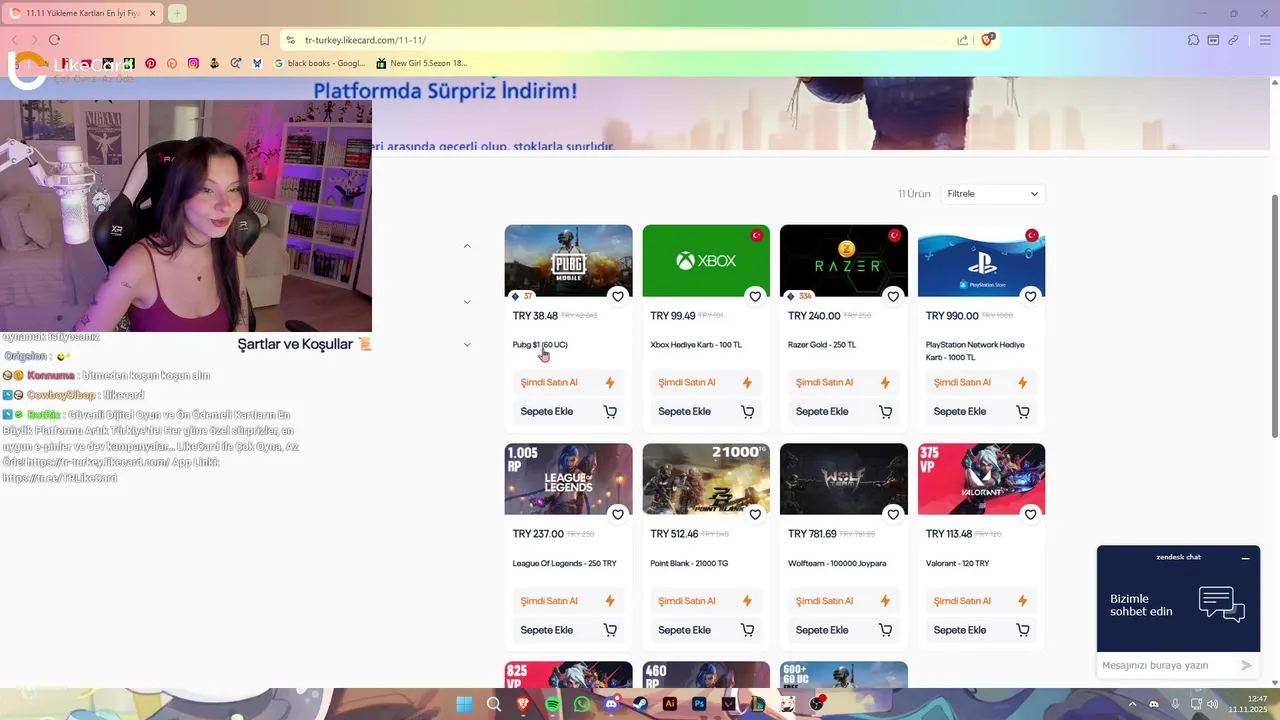The width and height of the screenshot is (1280, 720).
Task: Open the black books Google bookmark
Action: point(320,63)
